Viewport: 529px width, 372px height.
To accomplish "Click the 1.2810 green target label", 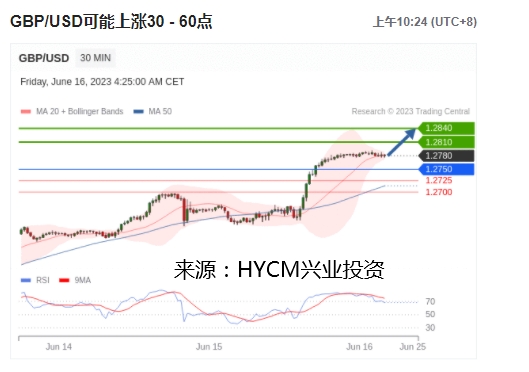I will pos(446,142).
